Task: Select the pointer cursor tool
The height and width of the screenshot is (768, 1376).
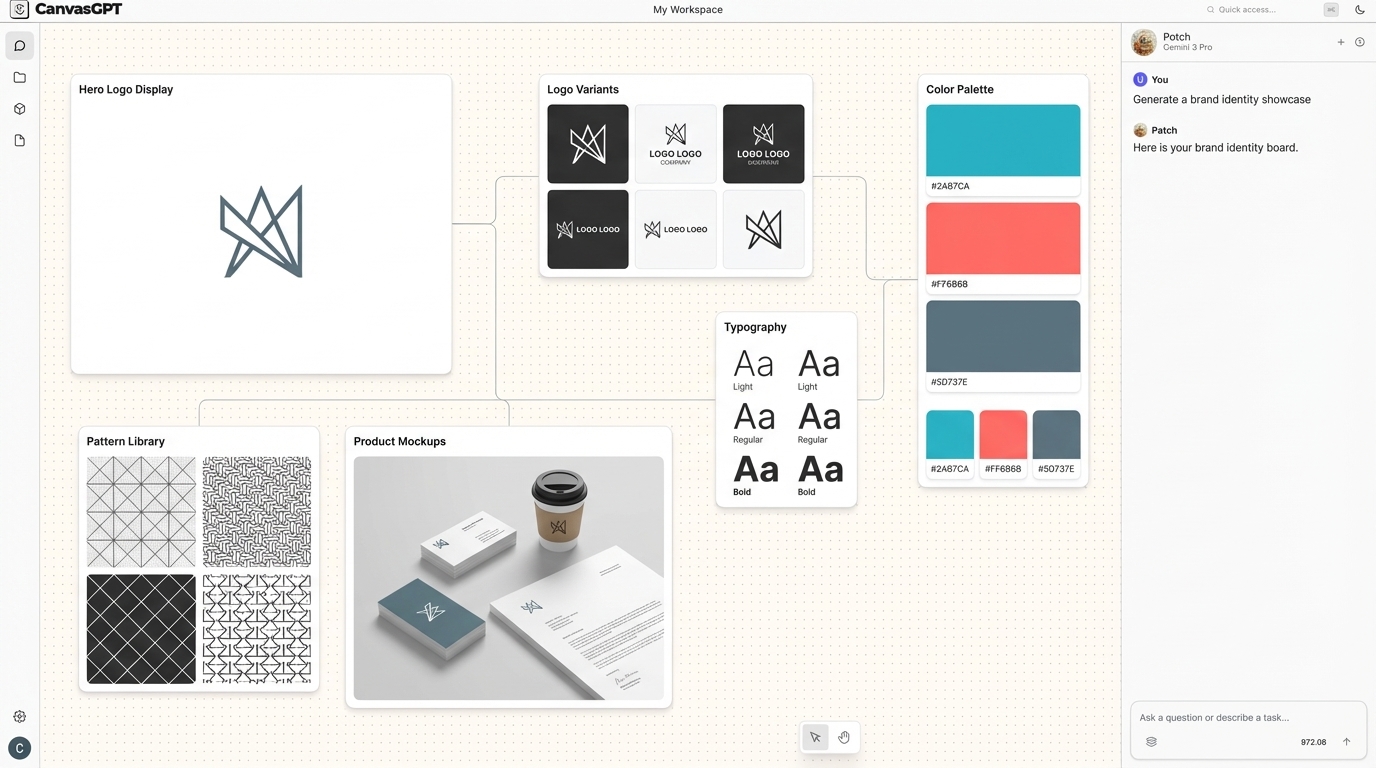Action: pos(815,738)
